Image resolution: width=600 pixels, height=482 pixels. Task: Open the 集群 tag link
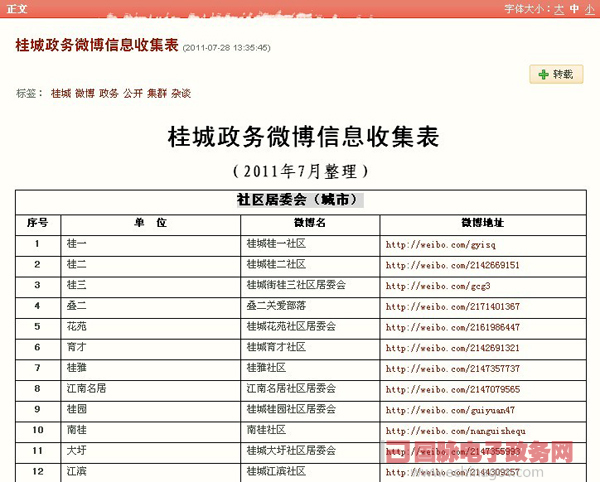tap(156, 93)
